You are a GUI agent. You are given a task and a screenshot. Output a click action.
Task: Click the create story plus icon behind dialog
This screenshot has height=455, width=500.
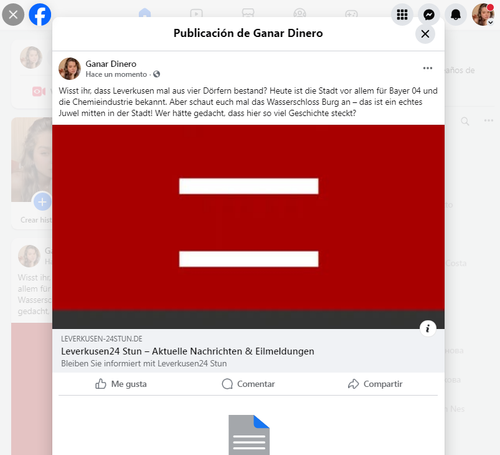pos(42,202)
